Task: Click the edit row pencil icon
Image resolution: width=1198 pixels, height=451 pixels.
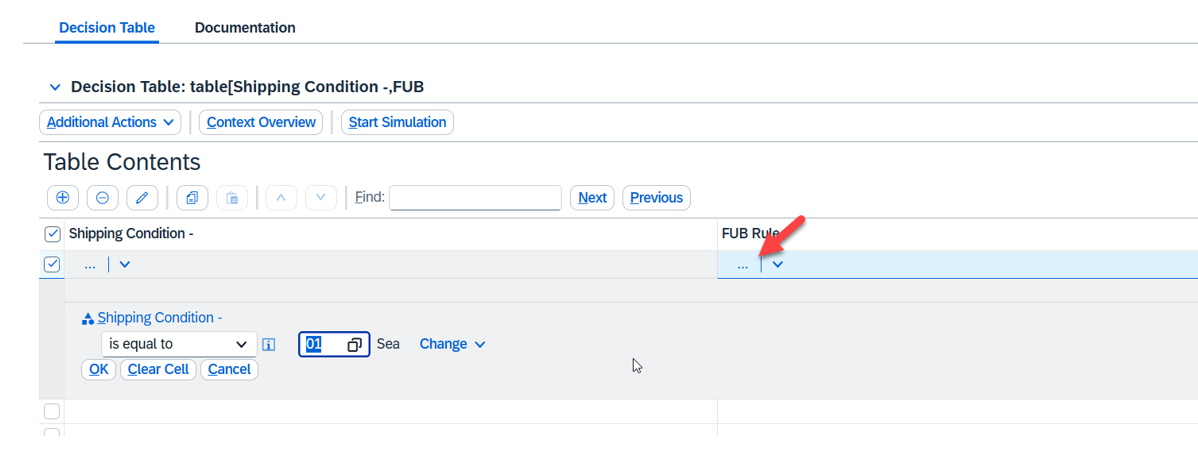Action: click(x=142, y=198)
